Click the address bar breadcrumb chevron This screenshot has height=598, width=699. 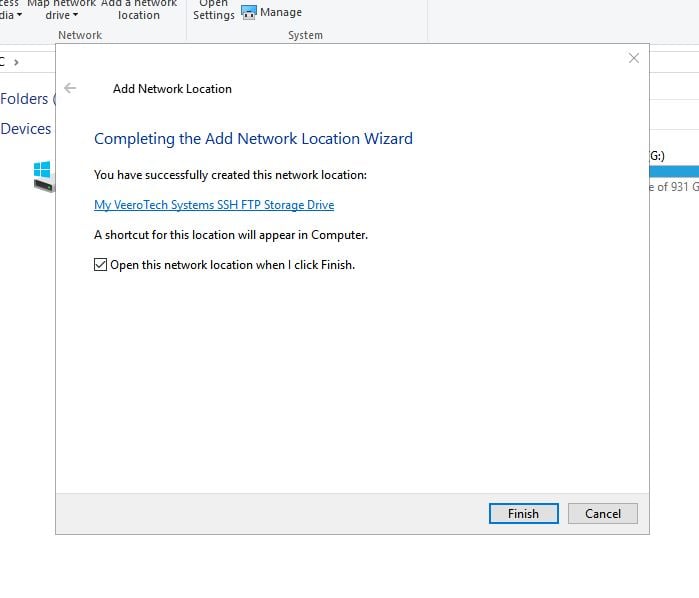(x=16, y=62)
